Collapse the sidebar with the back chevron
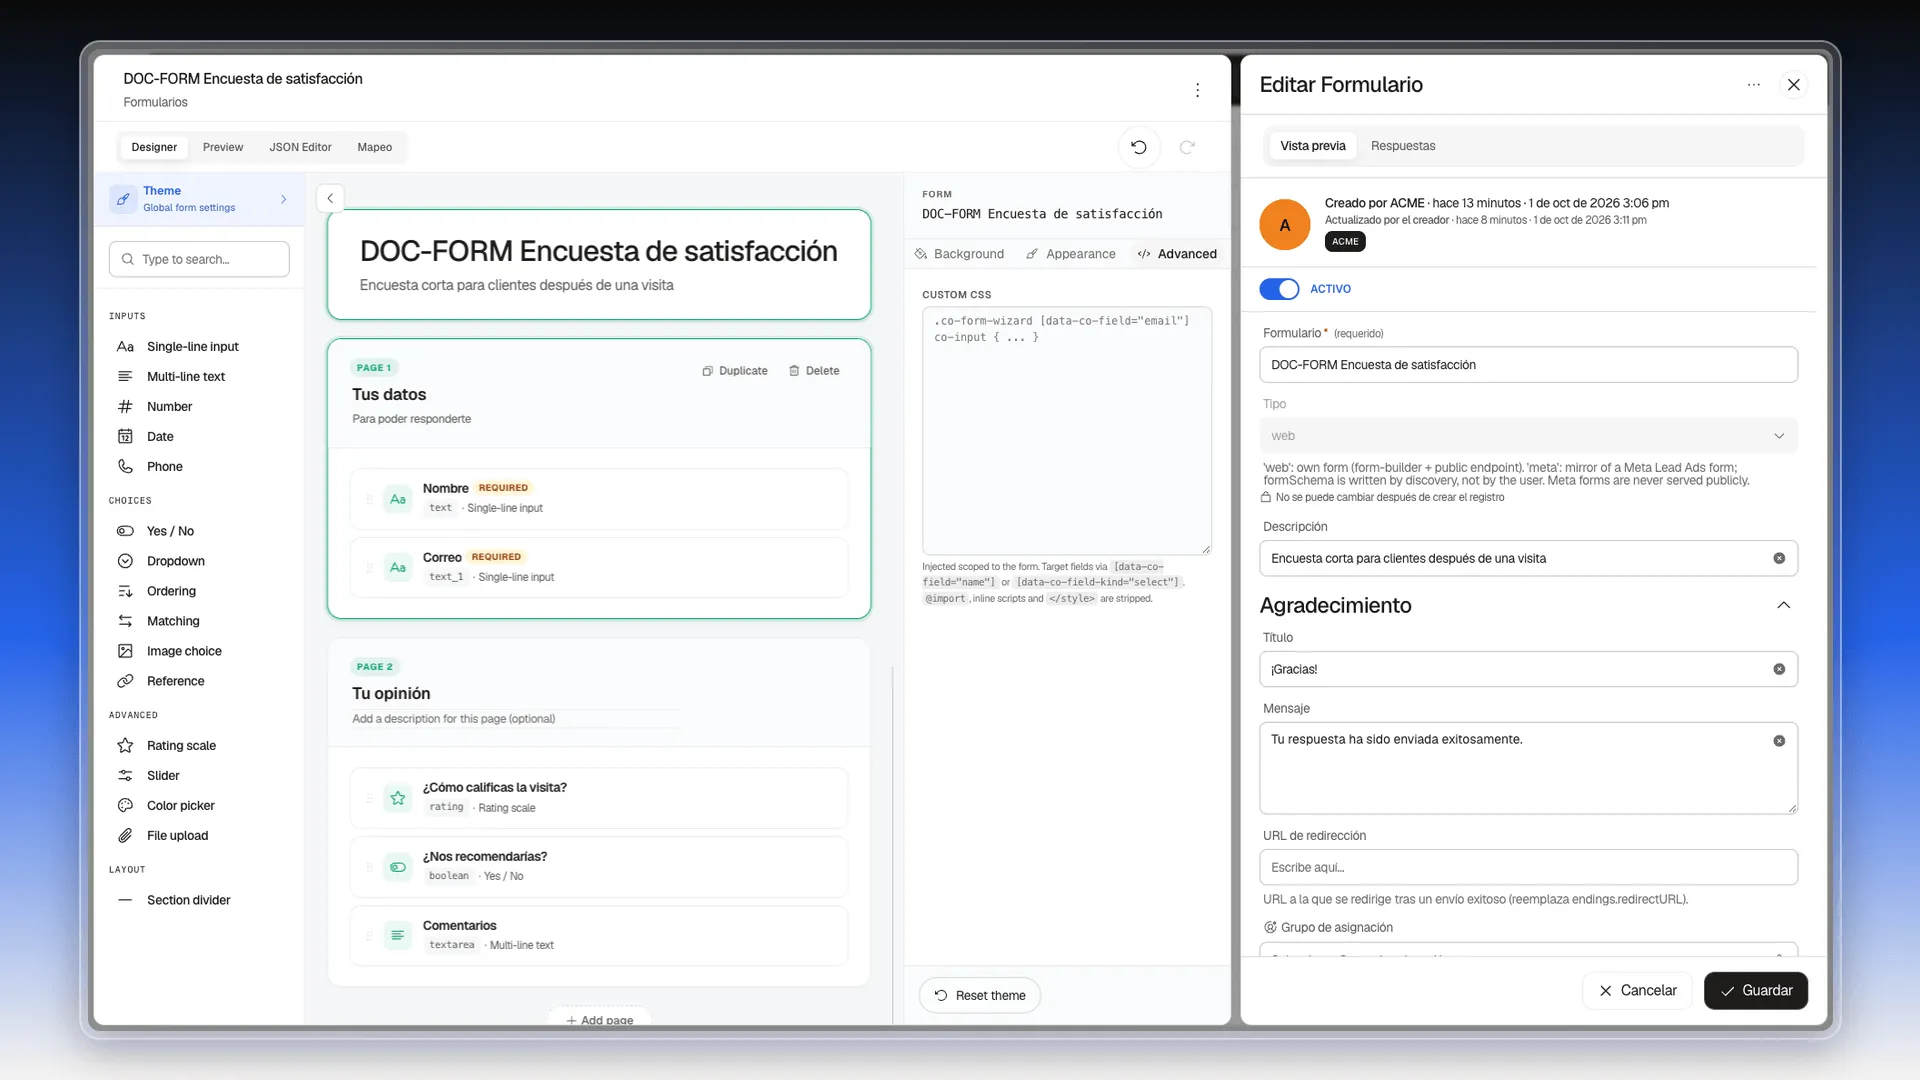 330,198
